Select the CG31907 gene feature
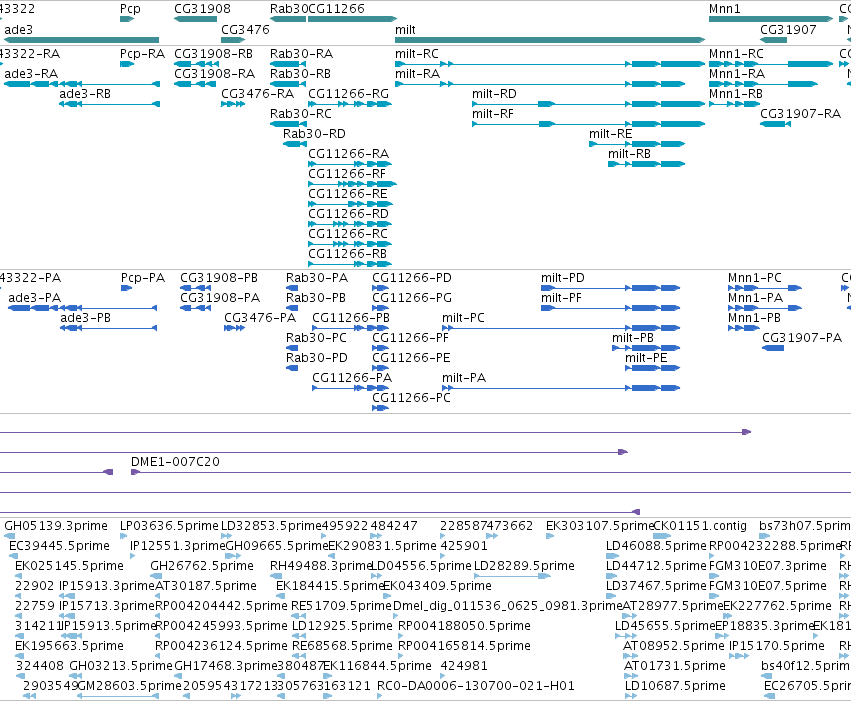Viewport: 851px width, 701px height. click(773, 40)
